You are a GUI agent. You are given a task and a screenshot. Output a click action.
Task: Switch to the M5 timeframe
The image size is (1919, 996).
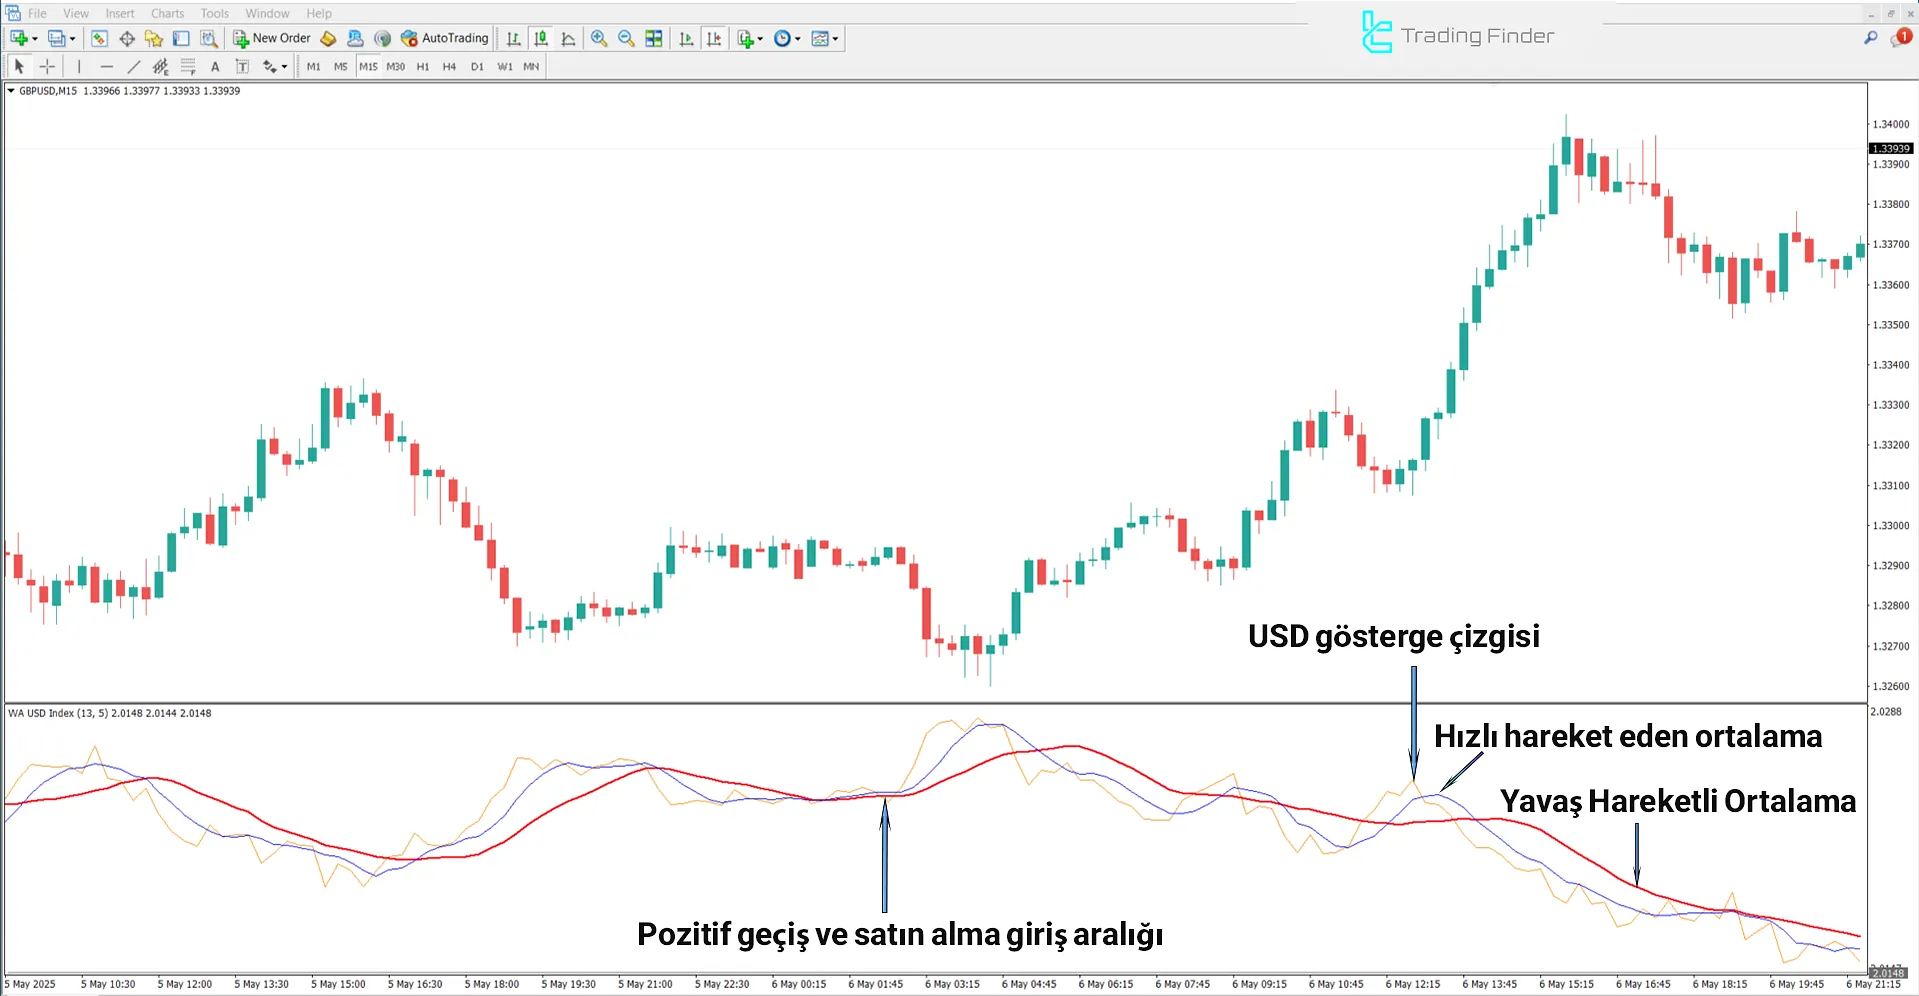tap(340, 66)
